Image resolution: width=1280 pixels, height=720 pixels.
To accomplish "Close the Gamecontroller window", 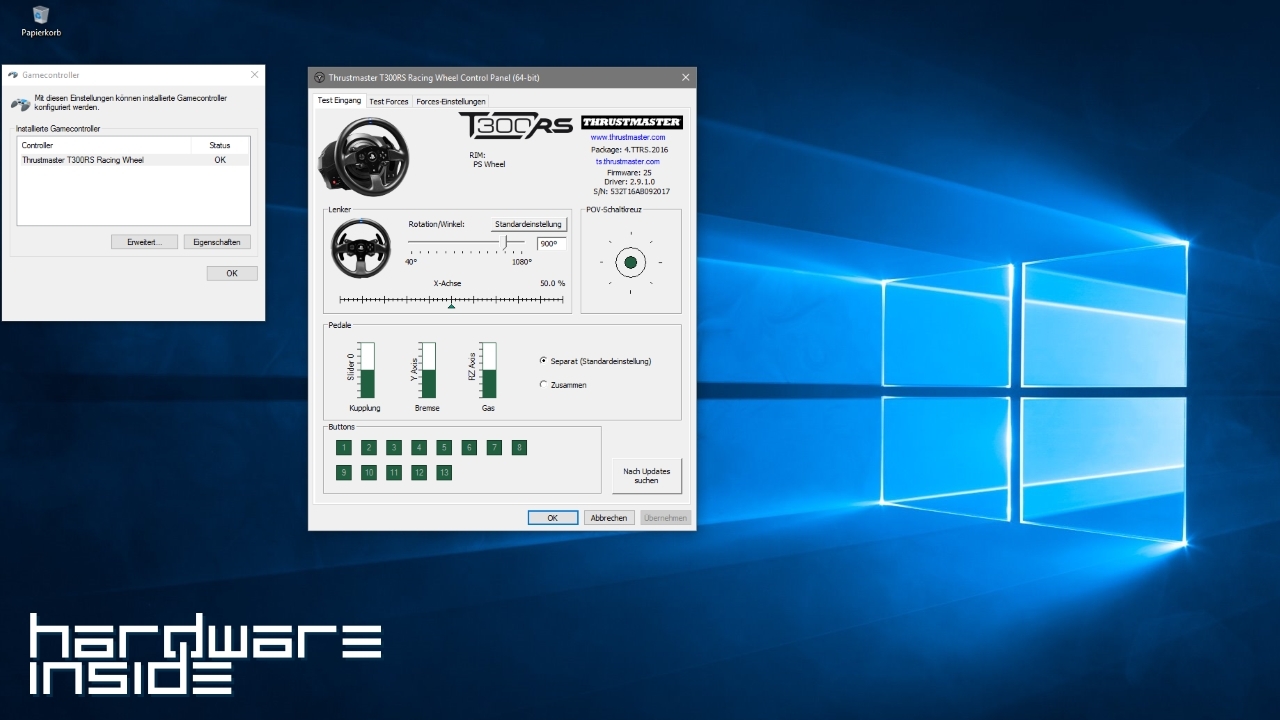I will (254, 75).
